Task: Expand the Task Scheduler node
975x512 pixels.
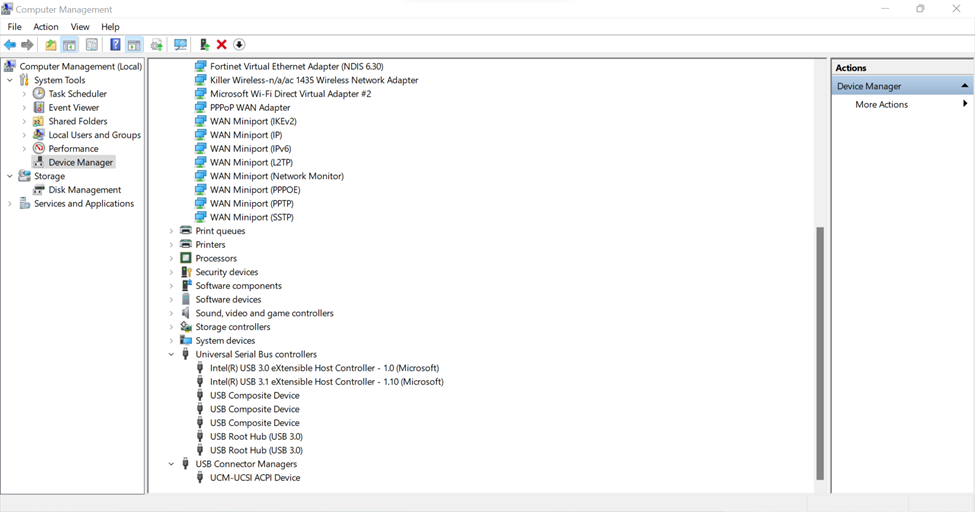Action: [24, 94]
